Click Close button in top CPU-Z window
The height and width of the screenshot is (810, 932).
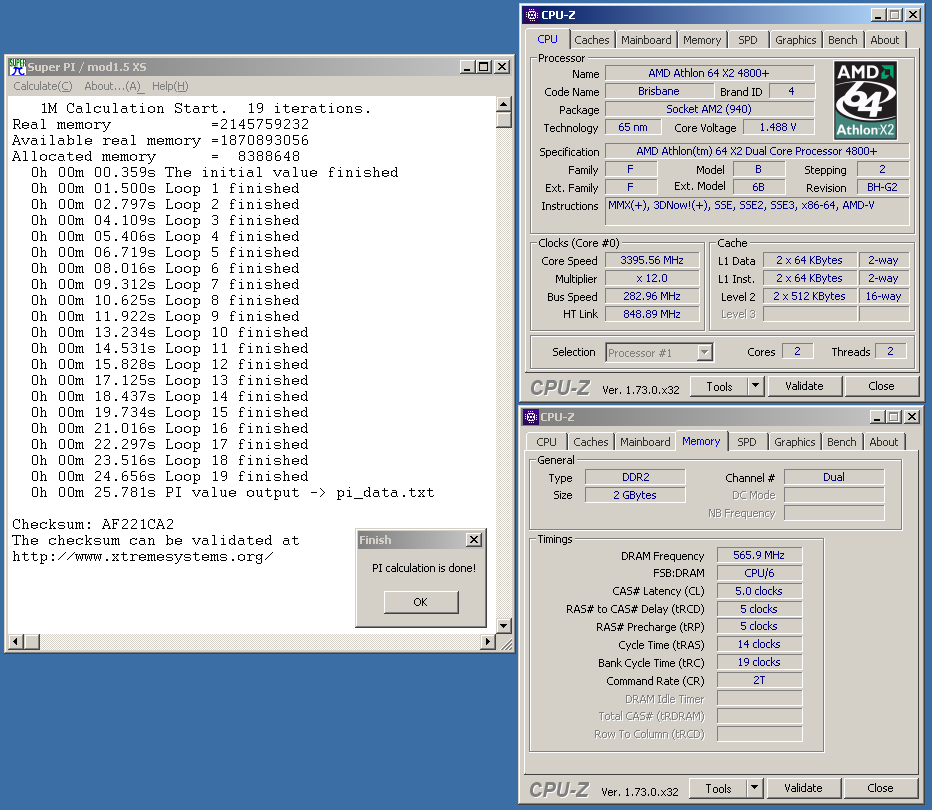(881, 386)
